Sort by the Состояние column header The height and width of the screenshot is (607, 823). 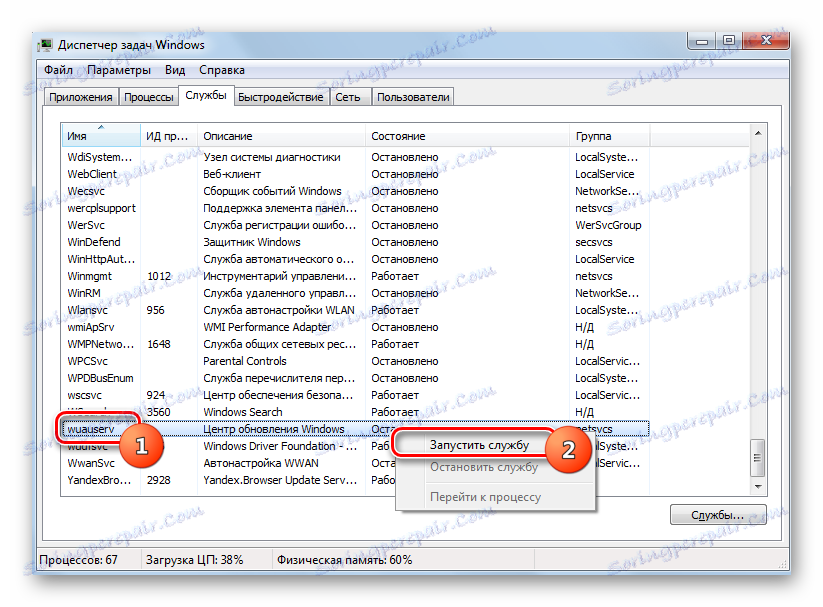coord(467,136)
